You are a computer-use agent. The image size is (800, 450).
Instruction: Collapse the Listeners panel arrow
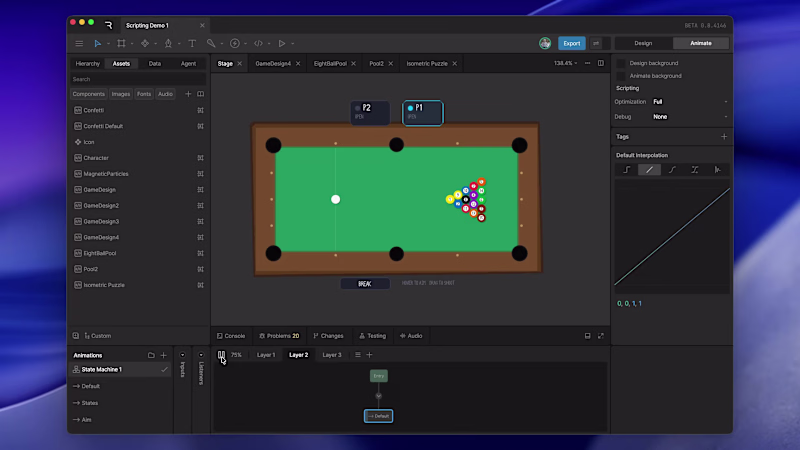[201, 355]
